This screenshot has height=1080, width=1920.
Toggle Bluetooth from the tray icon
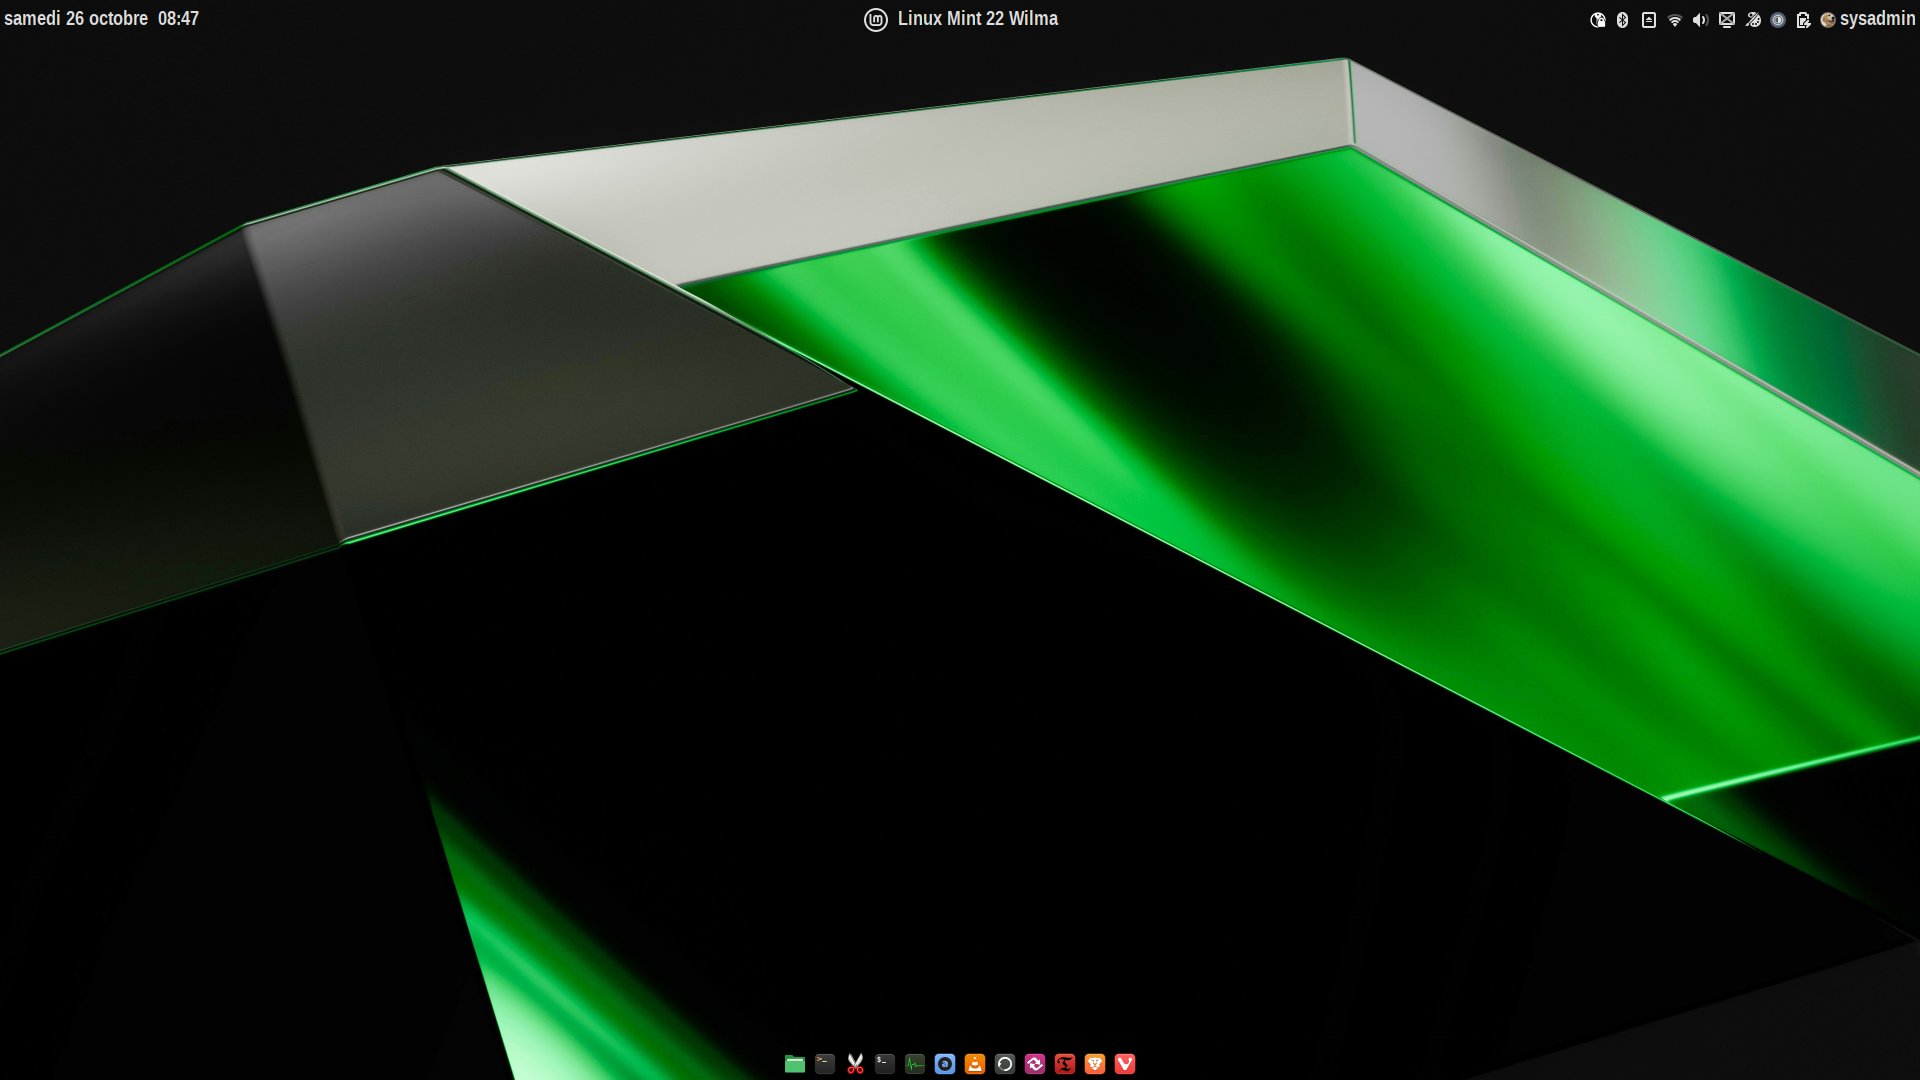tap(1623, 20)
